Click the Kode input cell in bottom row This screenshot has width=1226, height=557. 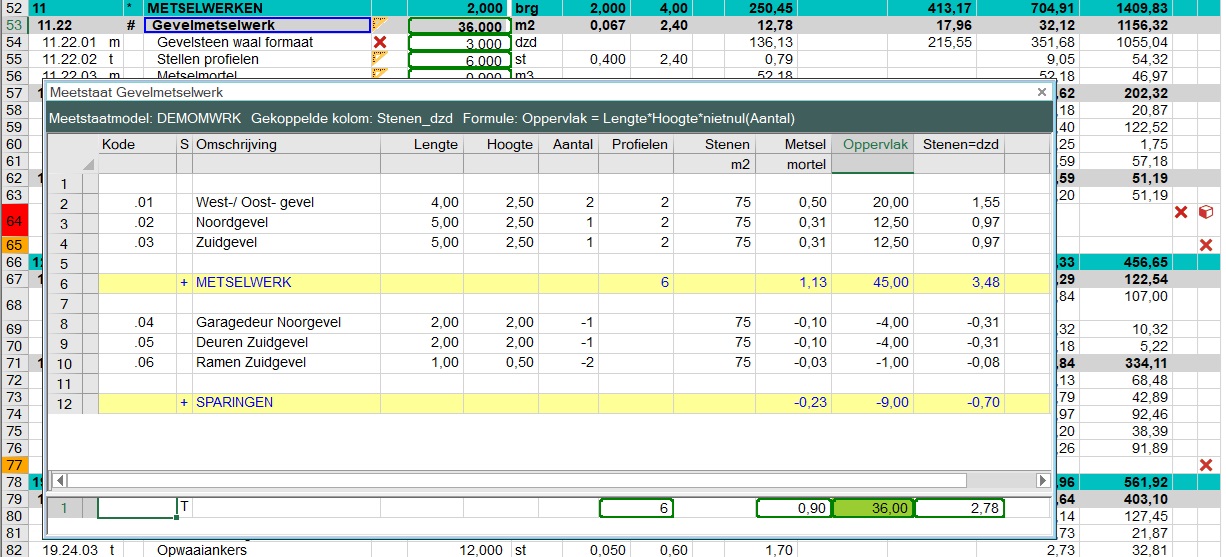coord(136,509)
